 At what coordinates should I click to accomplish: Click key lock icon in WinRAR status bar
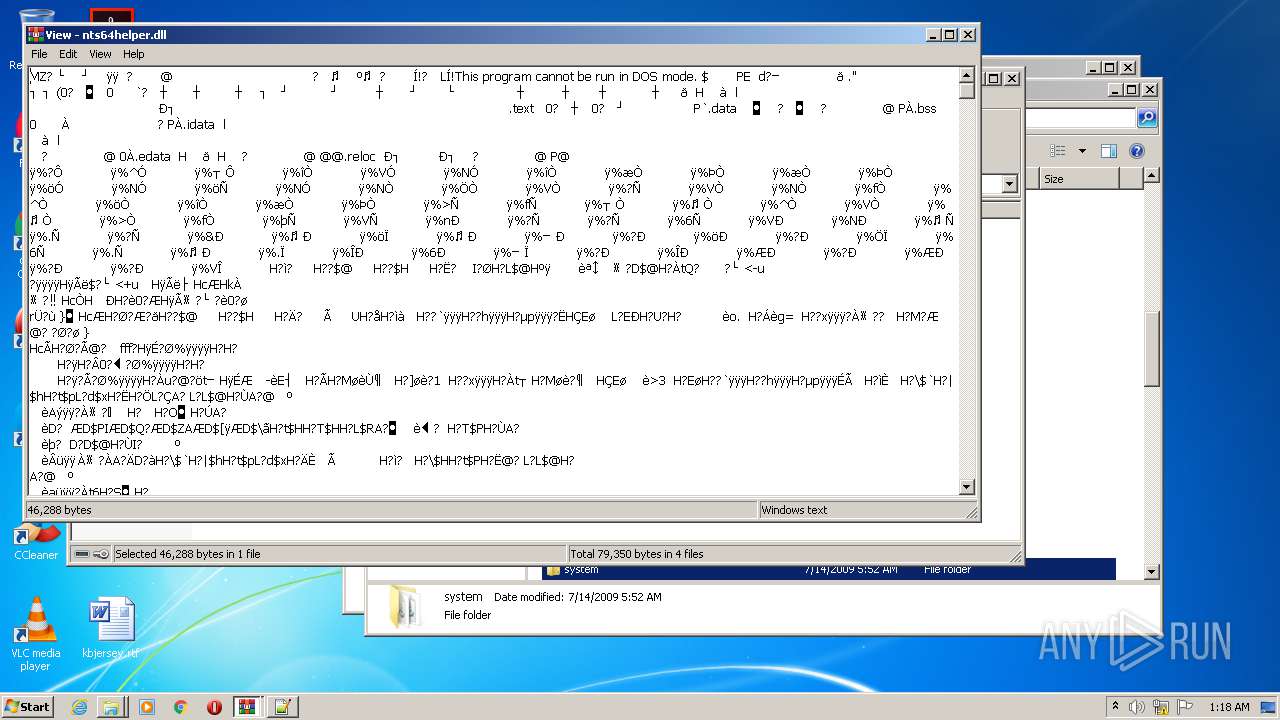coord(101,554)
